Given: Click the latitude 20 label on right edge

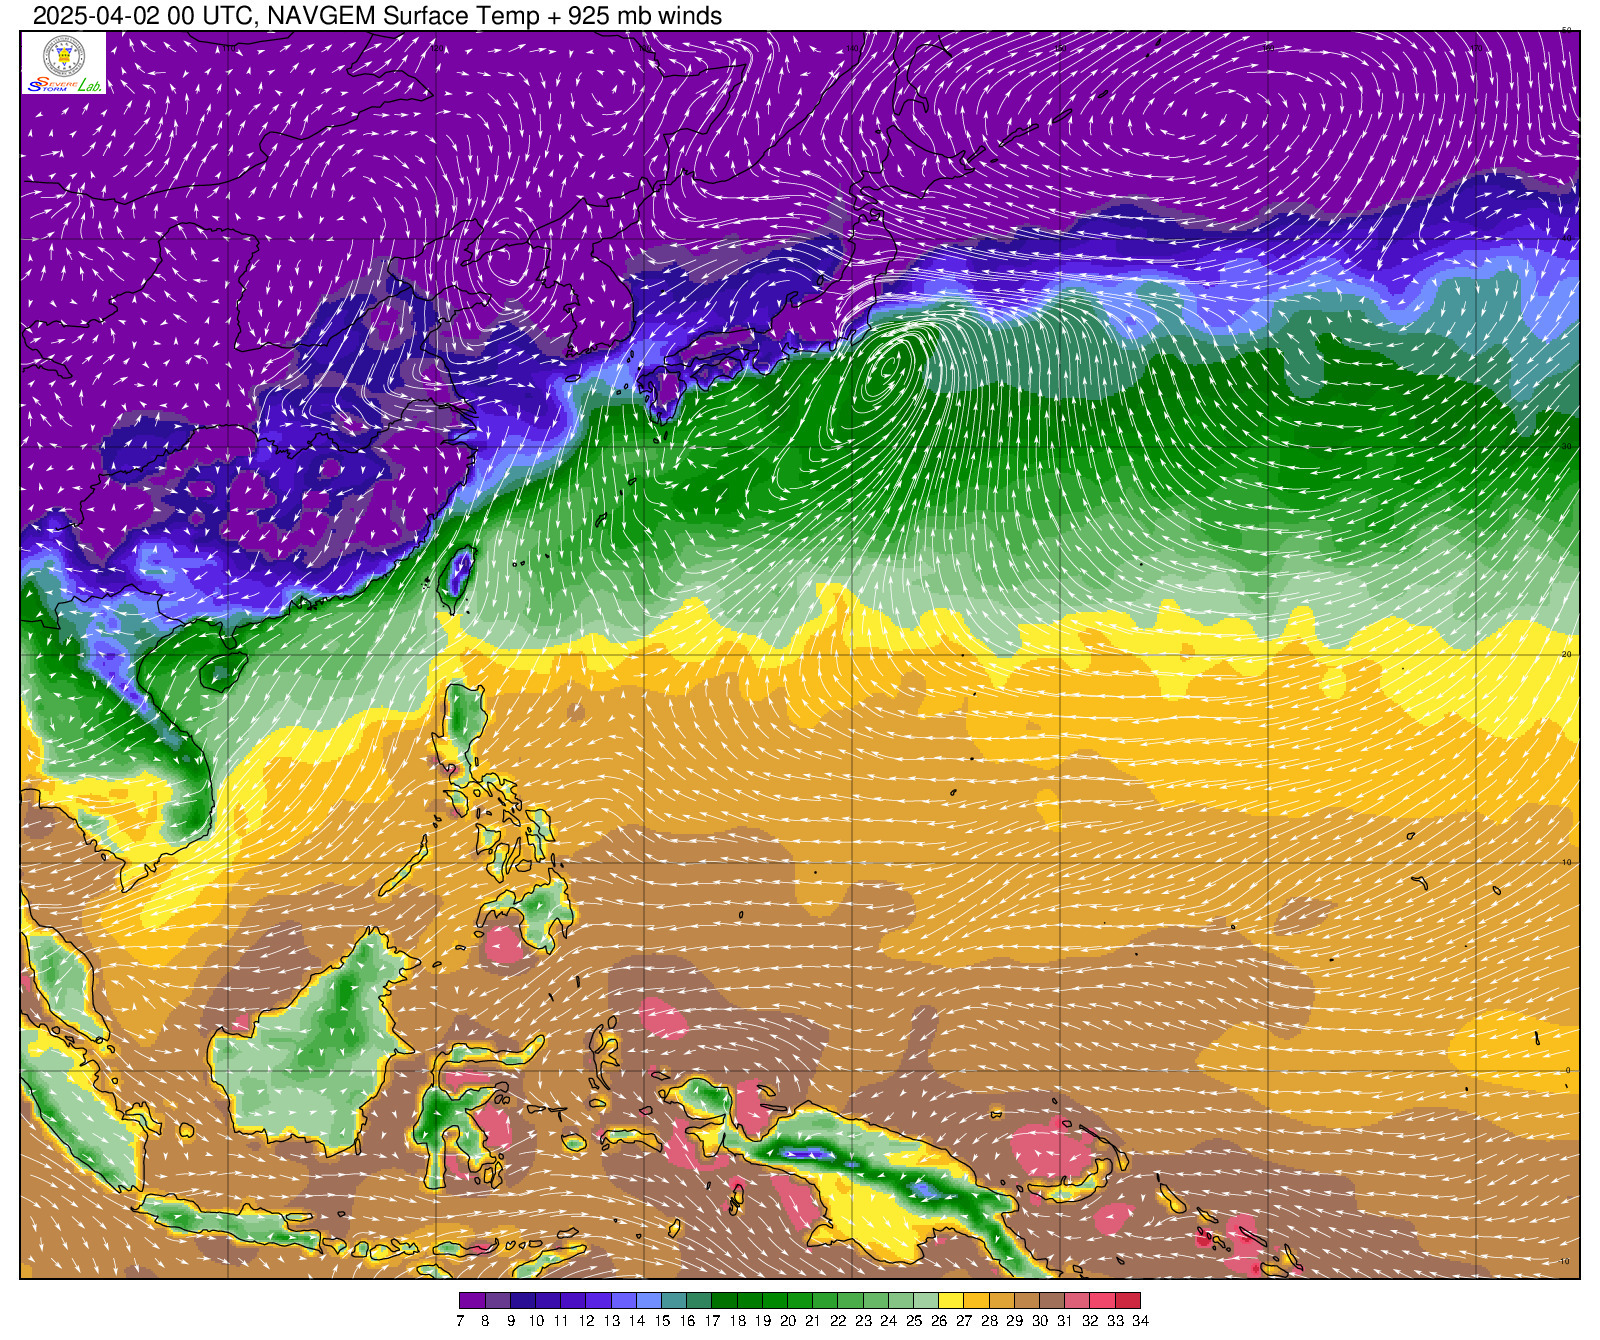Looking at the screenshot, I should 1566,654.
